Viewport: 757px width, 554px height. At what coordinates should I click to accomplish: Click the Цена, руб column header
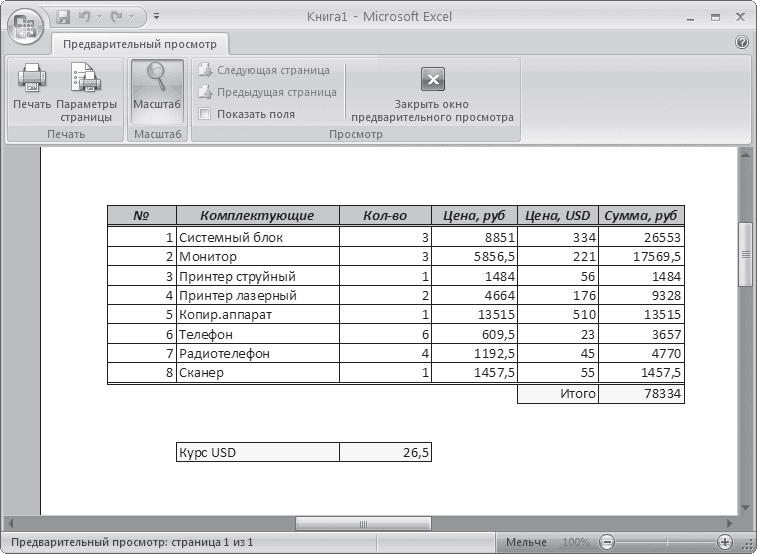(x=474, y=215)
